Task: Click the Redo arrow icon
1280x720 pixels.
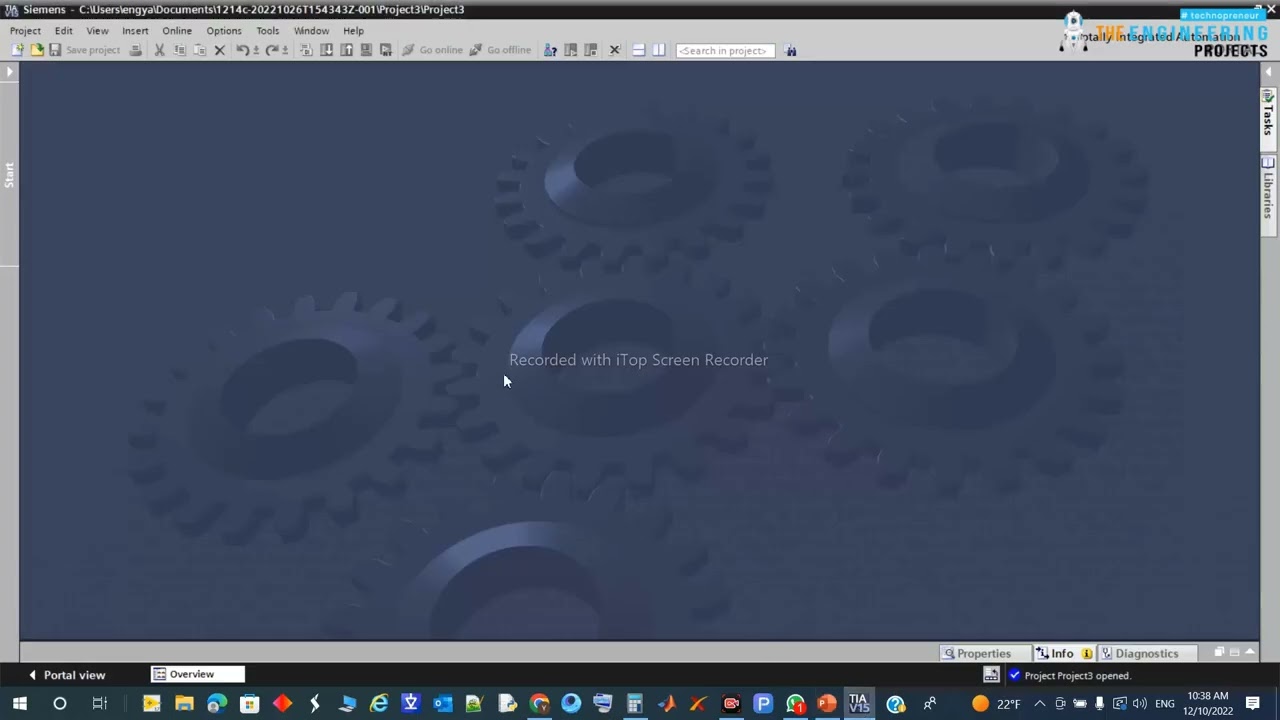Action: pyautogui.click(x=271, y=50)
